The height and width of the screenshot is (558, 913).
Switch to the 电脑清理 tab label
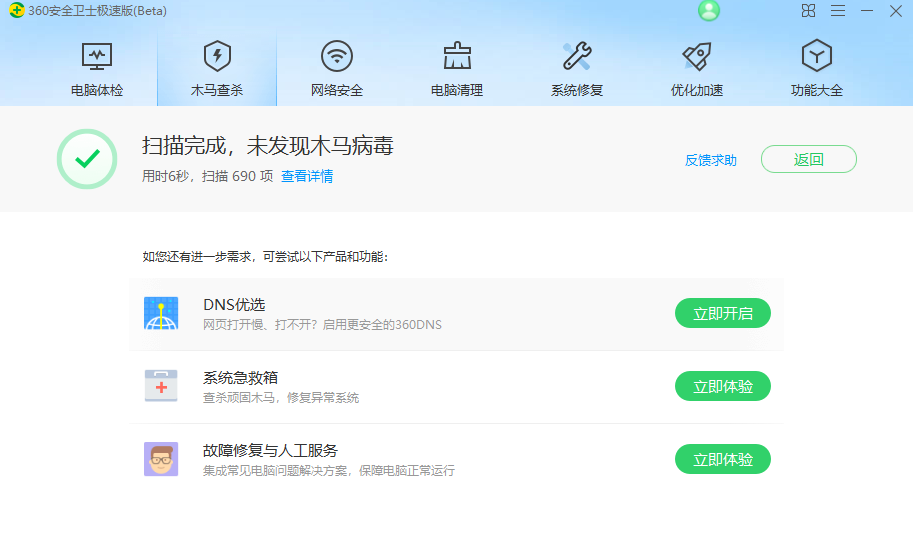457,90
